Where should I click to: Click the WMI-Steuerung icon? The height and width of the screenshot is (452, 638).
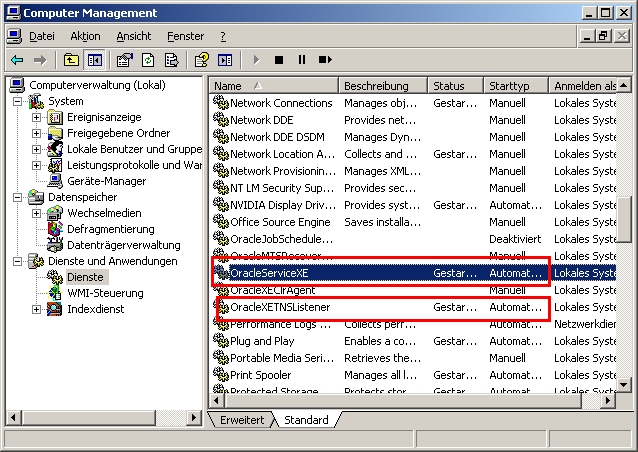pyautogui.click(x=55, y=293)
